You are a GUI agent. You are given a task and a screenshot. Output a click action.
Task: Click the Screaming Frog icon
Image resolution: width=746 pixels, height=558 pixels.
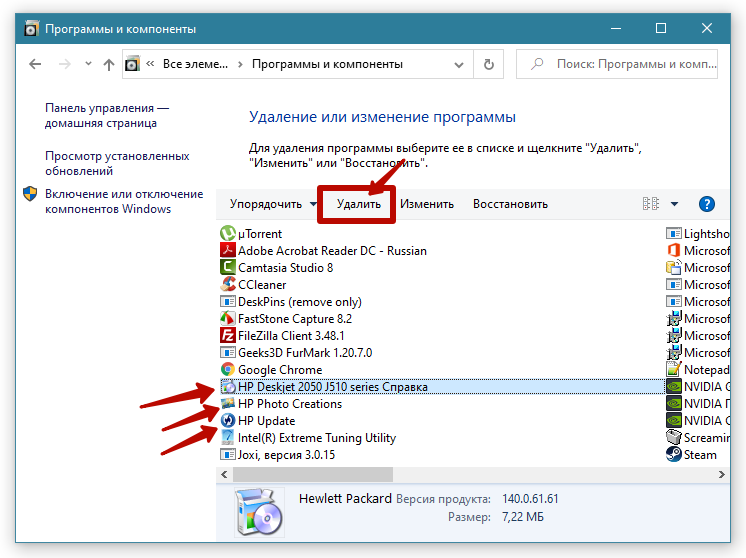674,438
